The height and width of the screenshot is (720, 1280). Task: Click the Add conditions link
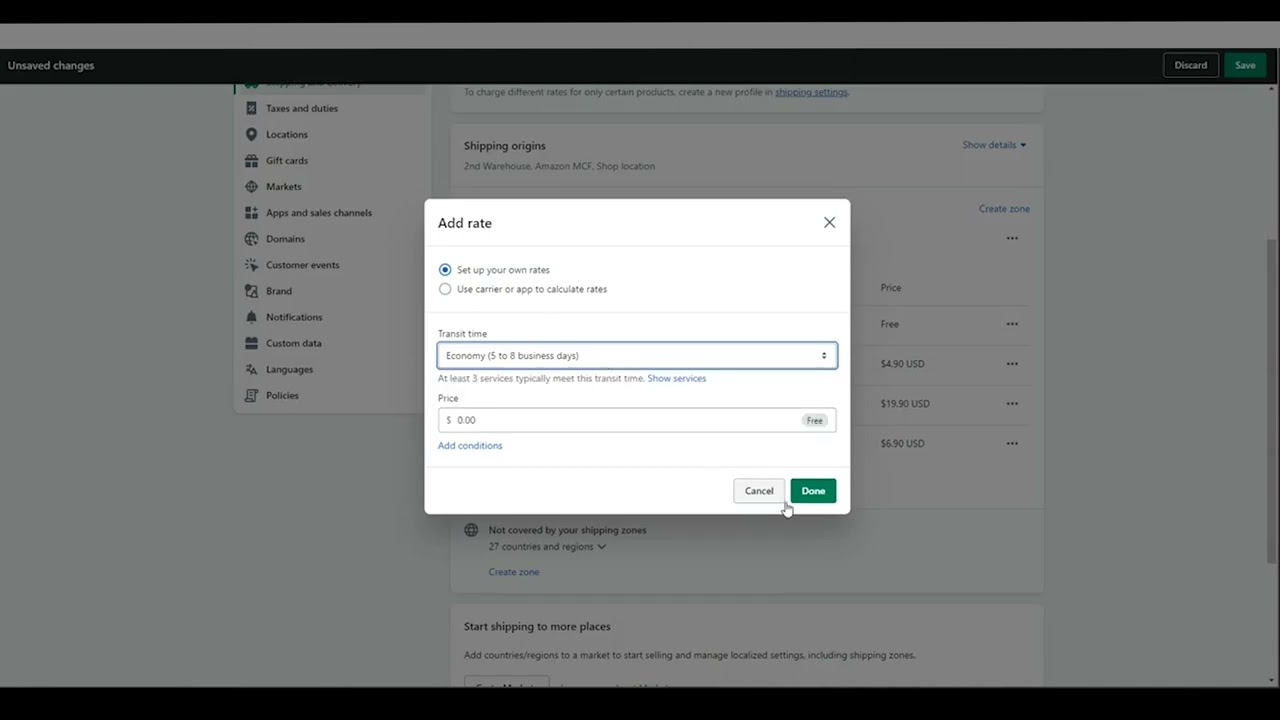point(470,446)
